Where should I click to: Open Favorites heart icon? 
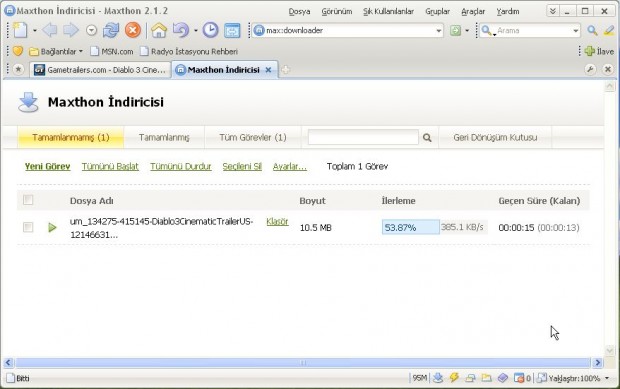[x=18, y=51]
